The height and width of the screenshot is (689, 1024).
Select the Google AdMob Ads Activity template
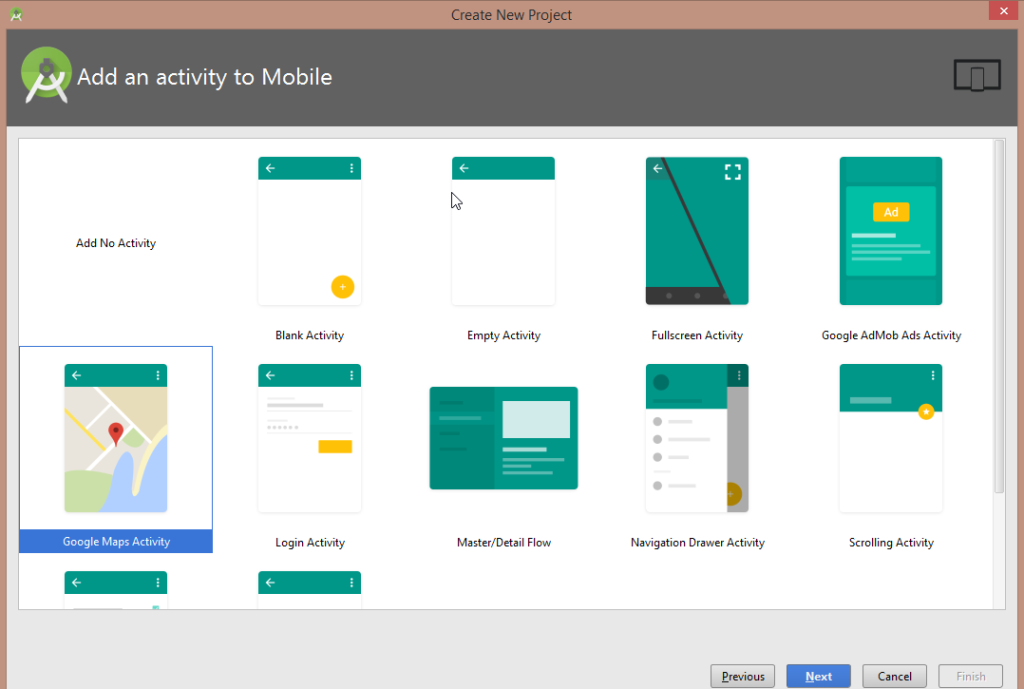(890, 230)
